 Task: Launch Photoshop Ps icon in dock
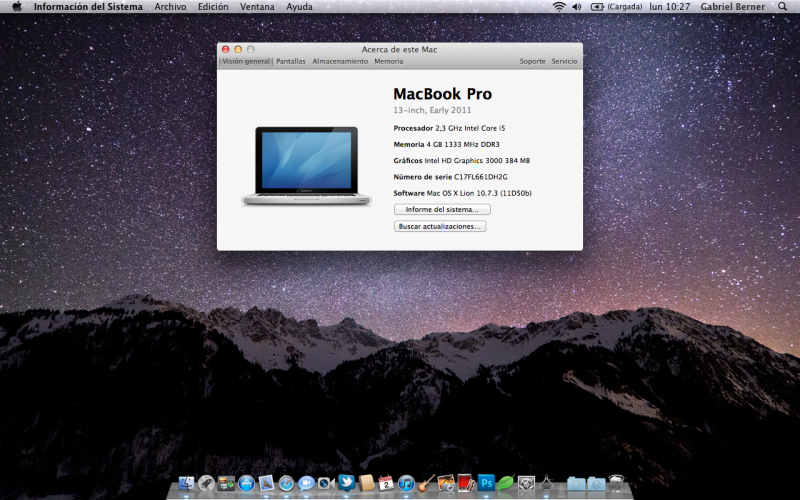click(x=486, y=483)
